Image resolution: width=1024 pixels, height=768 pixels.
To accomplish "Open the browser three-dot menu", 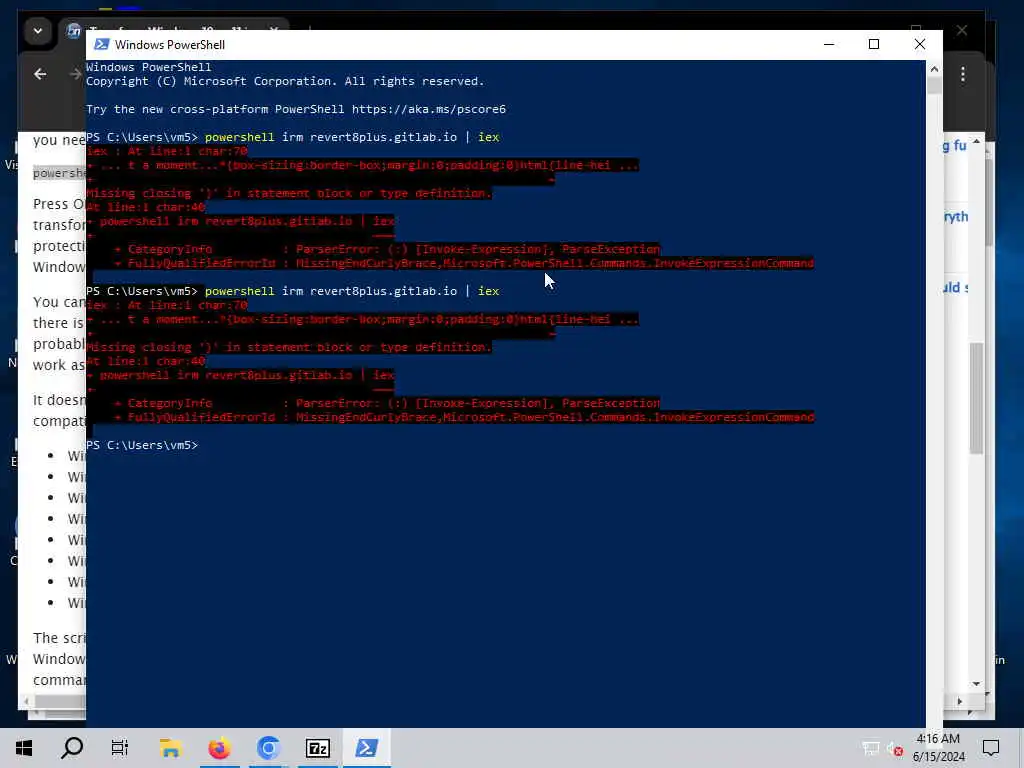I will pos(963,74).
